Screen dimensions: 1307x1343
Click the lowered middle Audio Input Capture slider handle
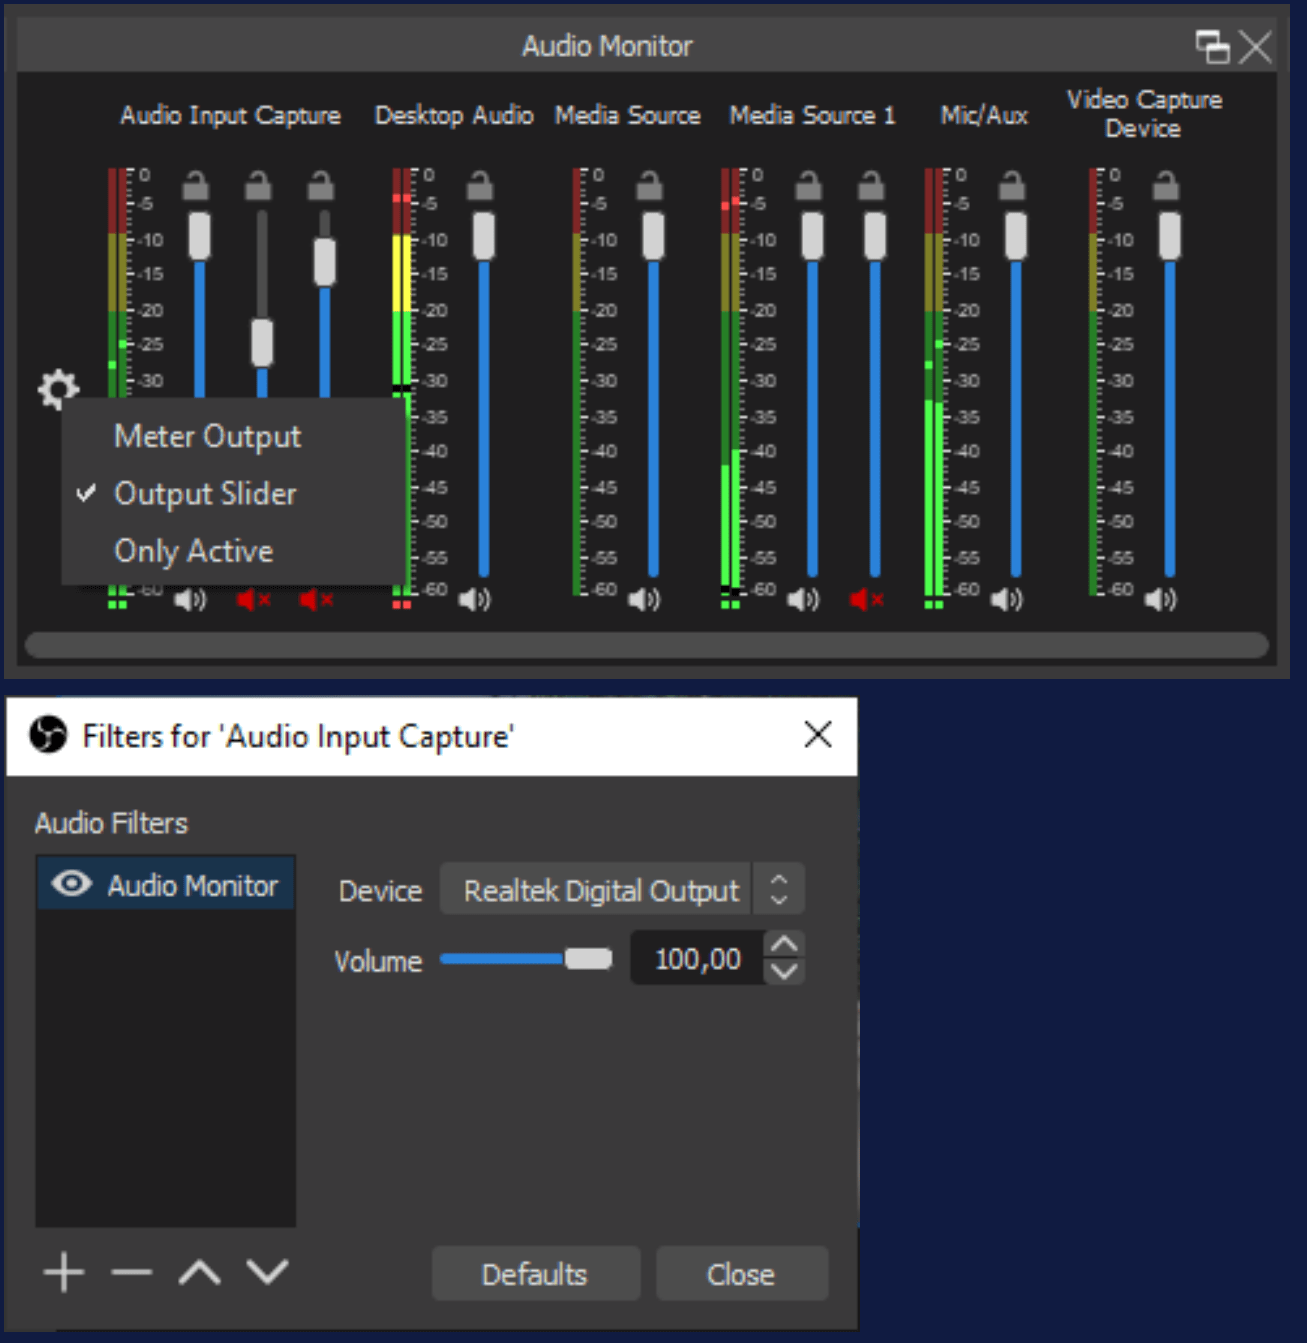click(x=262, y=343)
